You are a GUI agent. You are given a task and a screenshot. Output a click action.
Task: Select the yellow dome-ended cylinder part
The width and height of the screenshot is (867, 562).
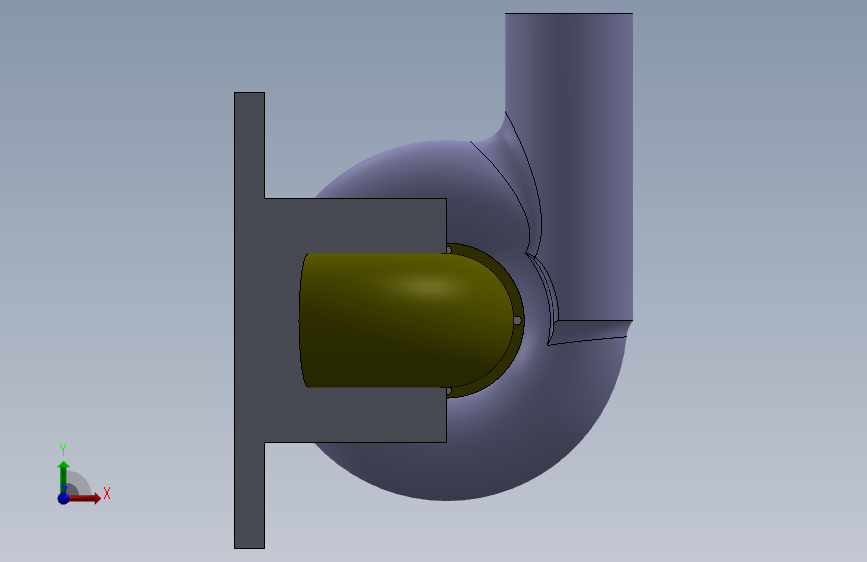pos(407,320)
